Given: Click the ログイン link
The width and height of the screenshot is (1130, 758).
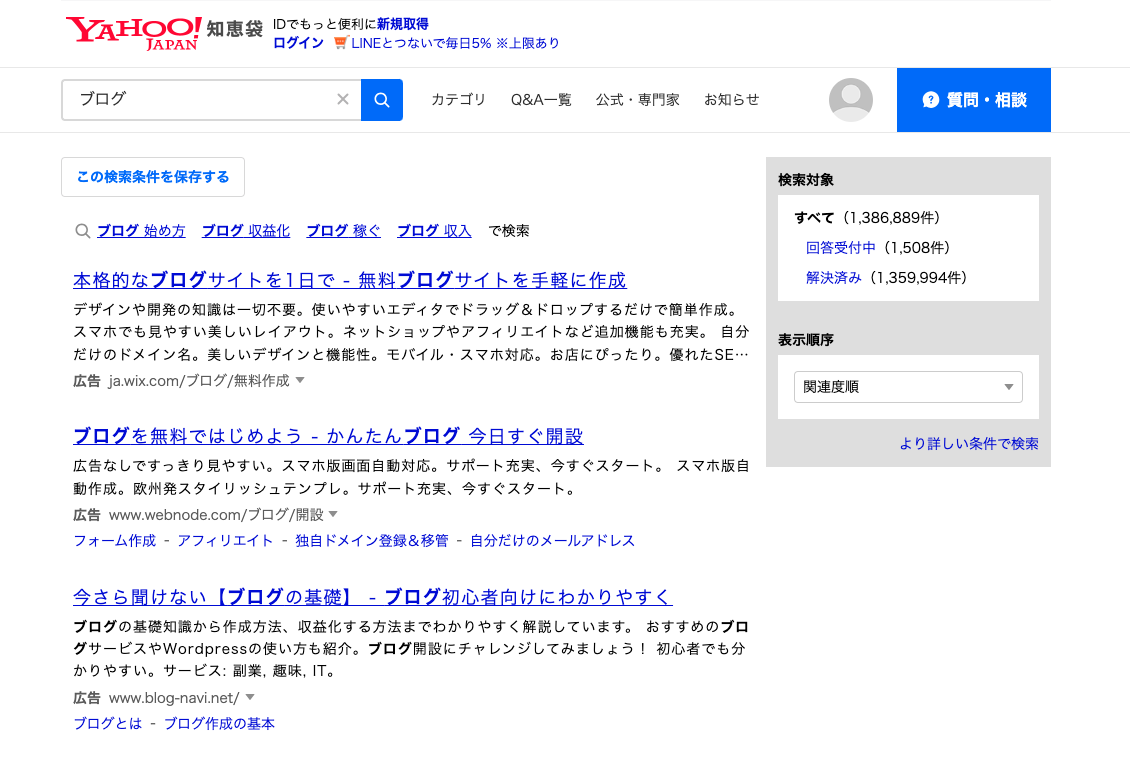Looking at the screenshot, I should tap(297, 44).
